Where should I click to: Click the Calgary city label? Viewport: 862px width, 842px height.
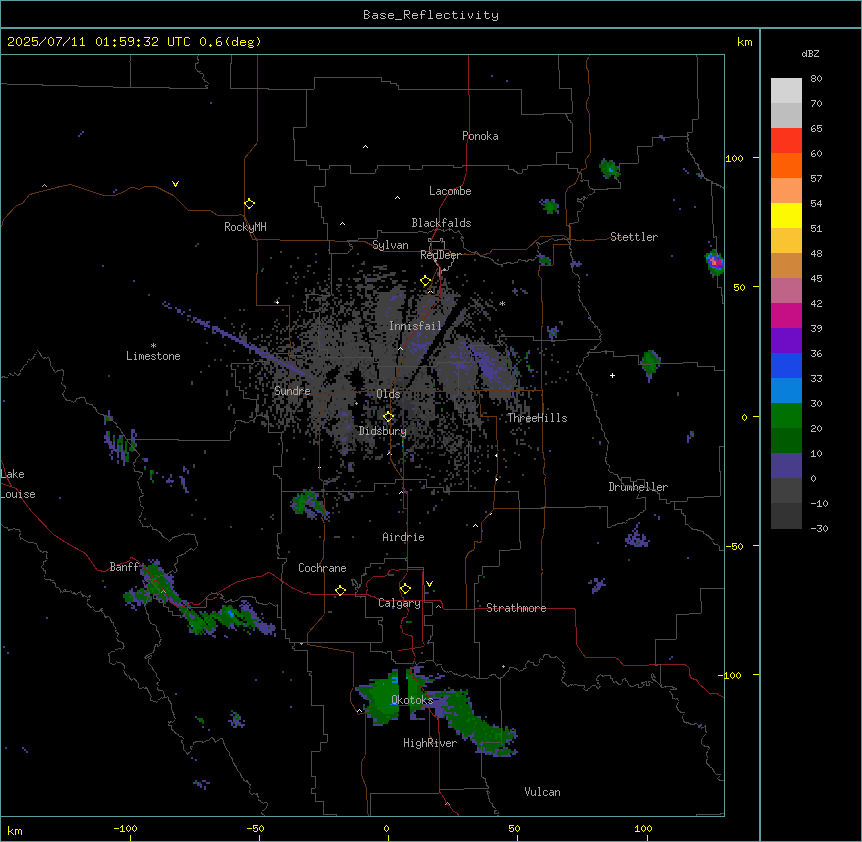pyautogui.click(x=399, y=603)
